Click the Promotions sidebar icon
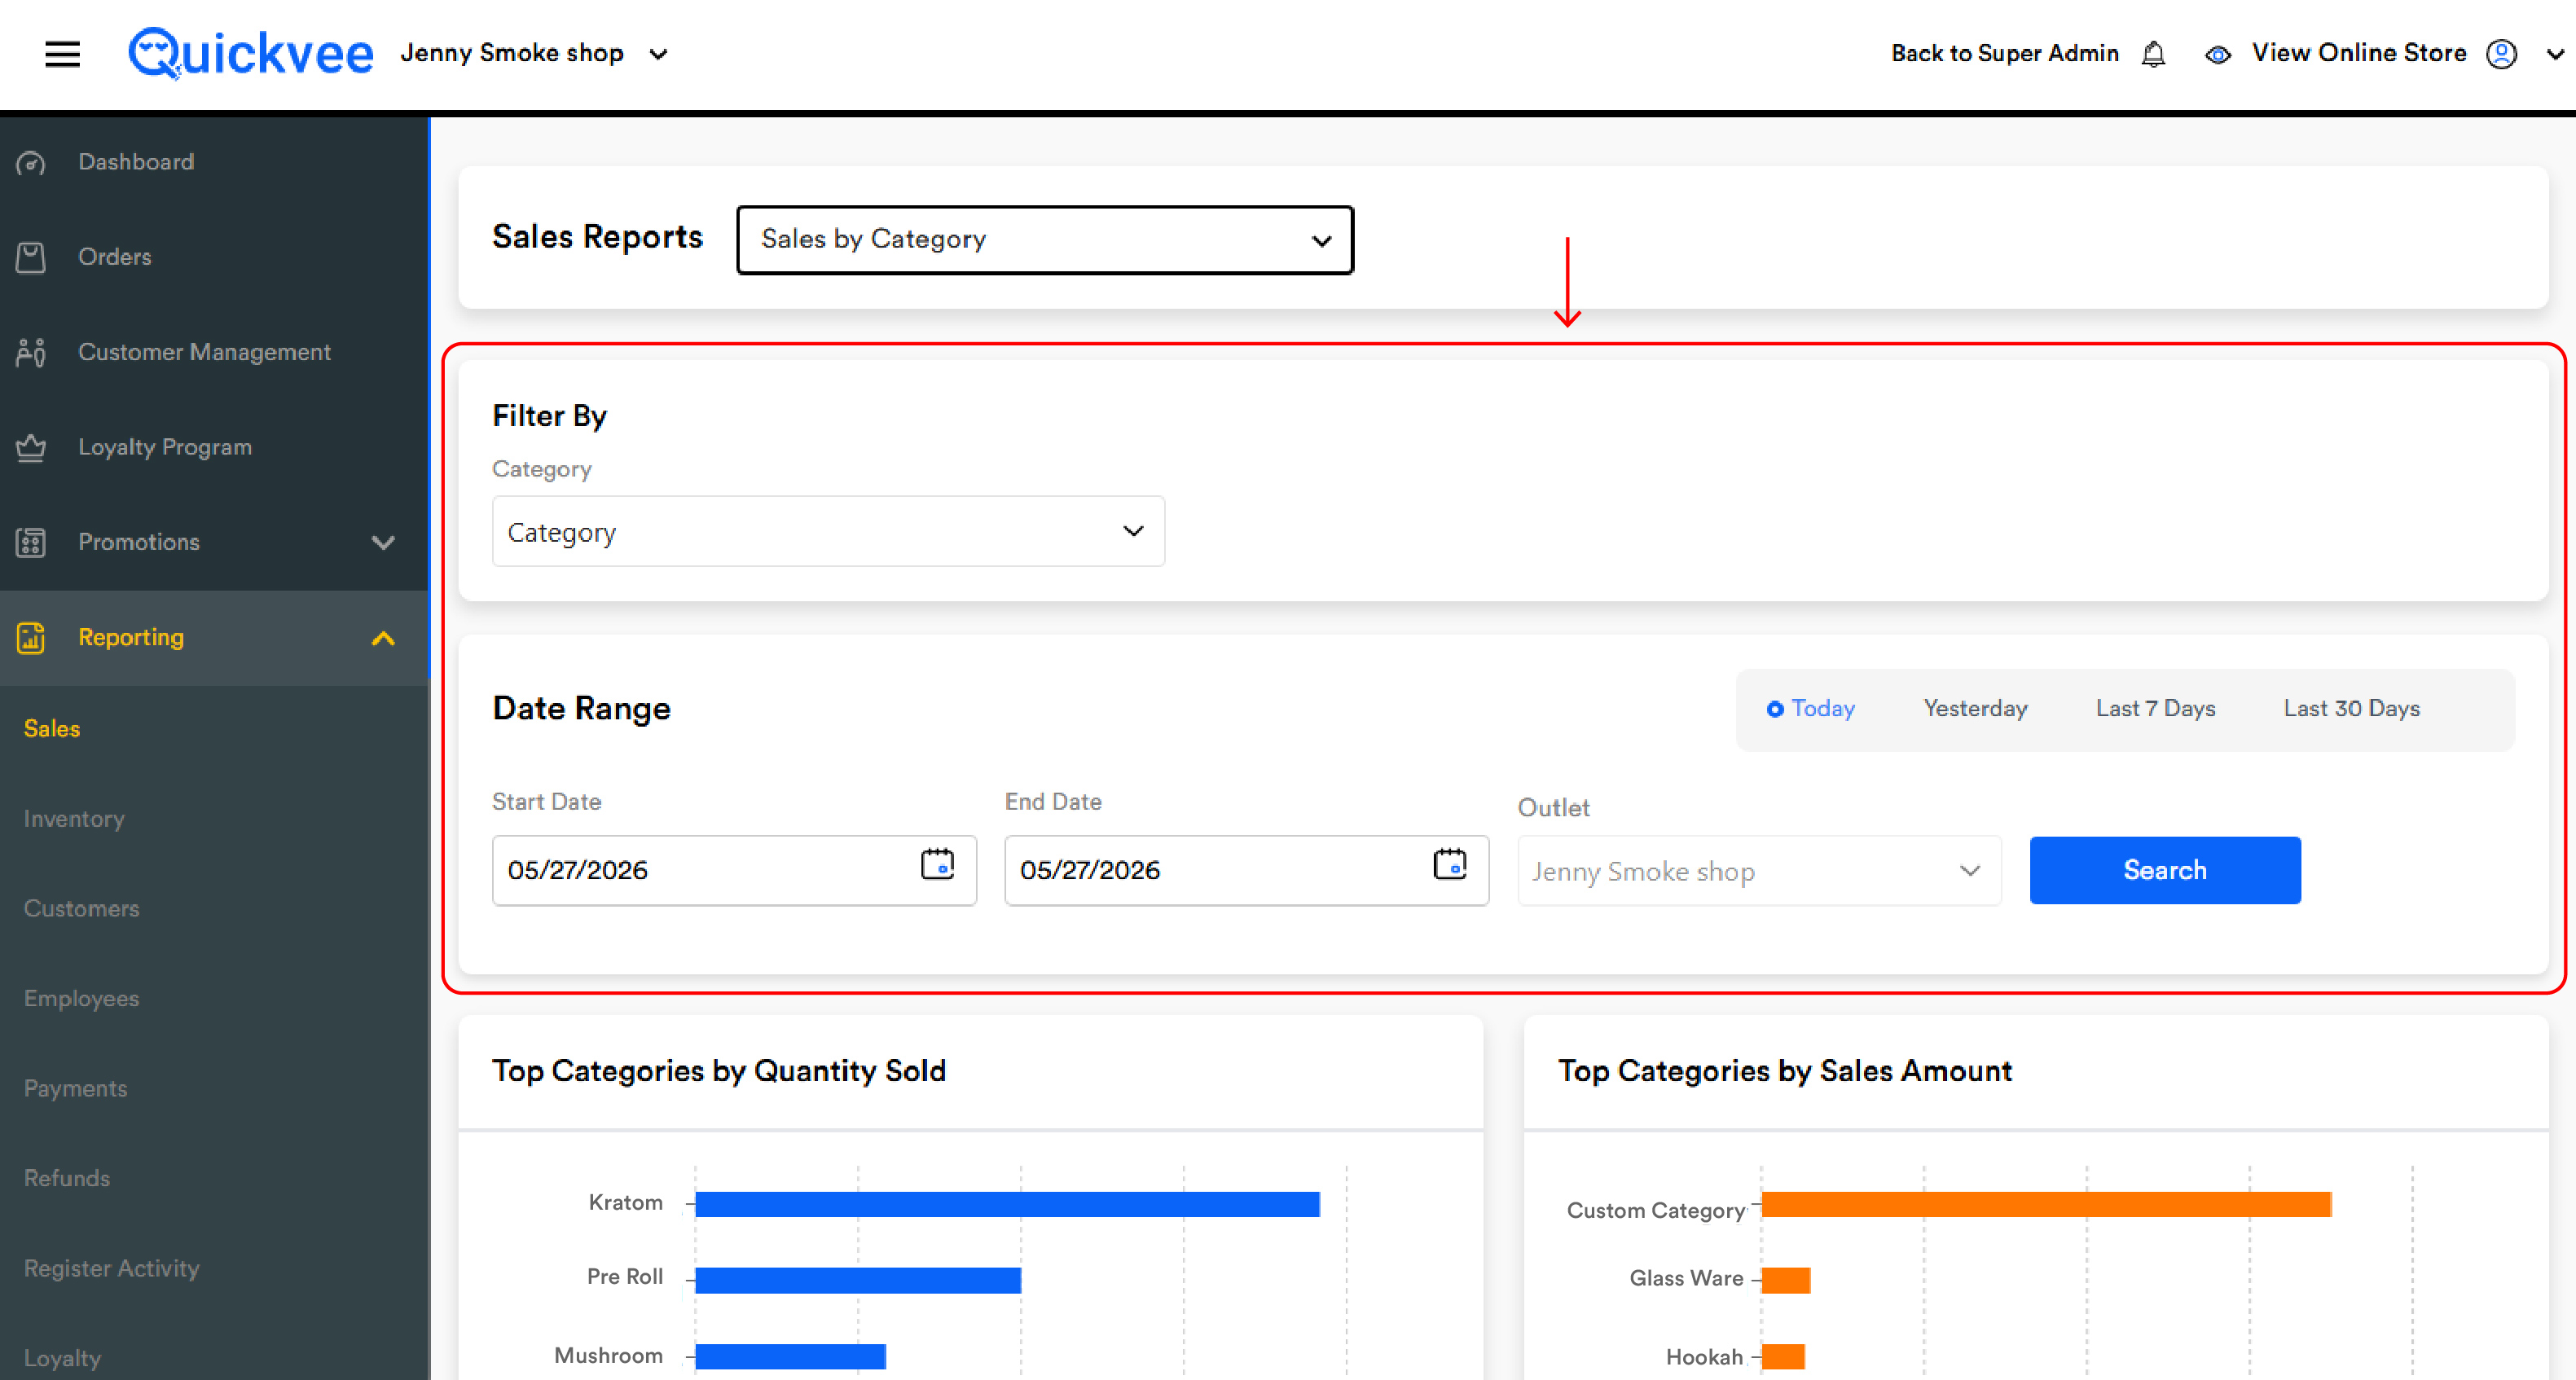The height and width of the screenshot is (1380, 2576). pos(31,543)
